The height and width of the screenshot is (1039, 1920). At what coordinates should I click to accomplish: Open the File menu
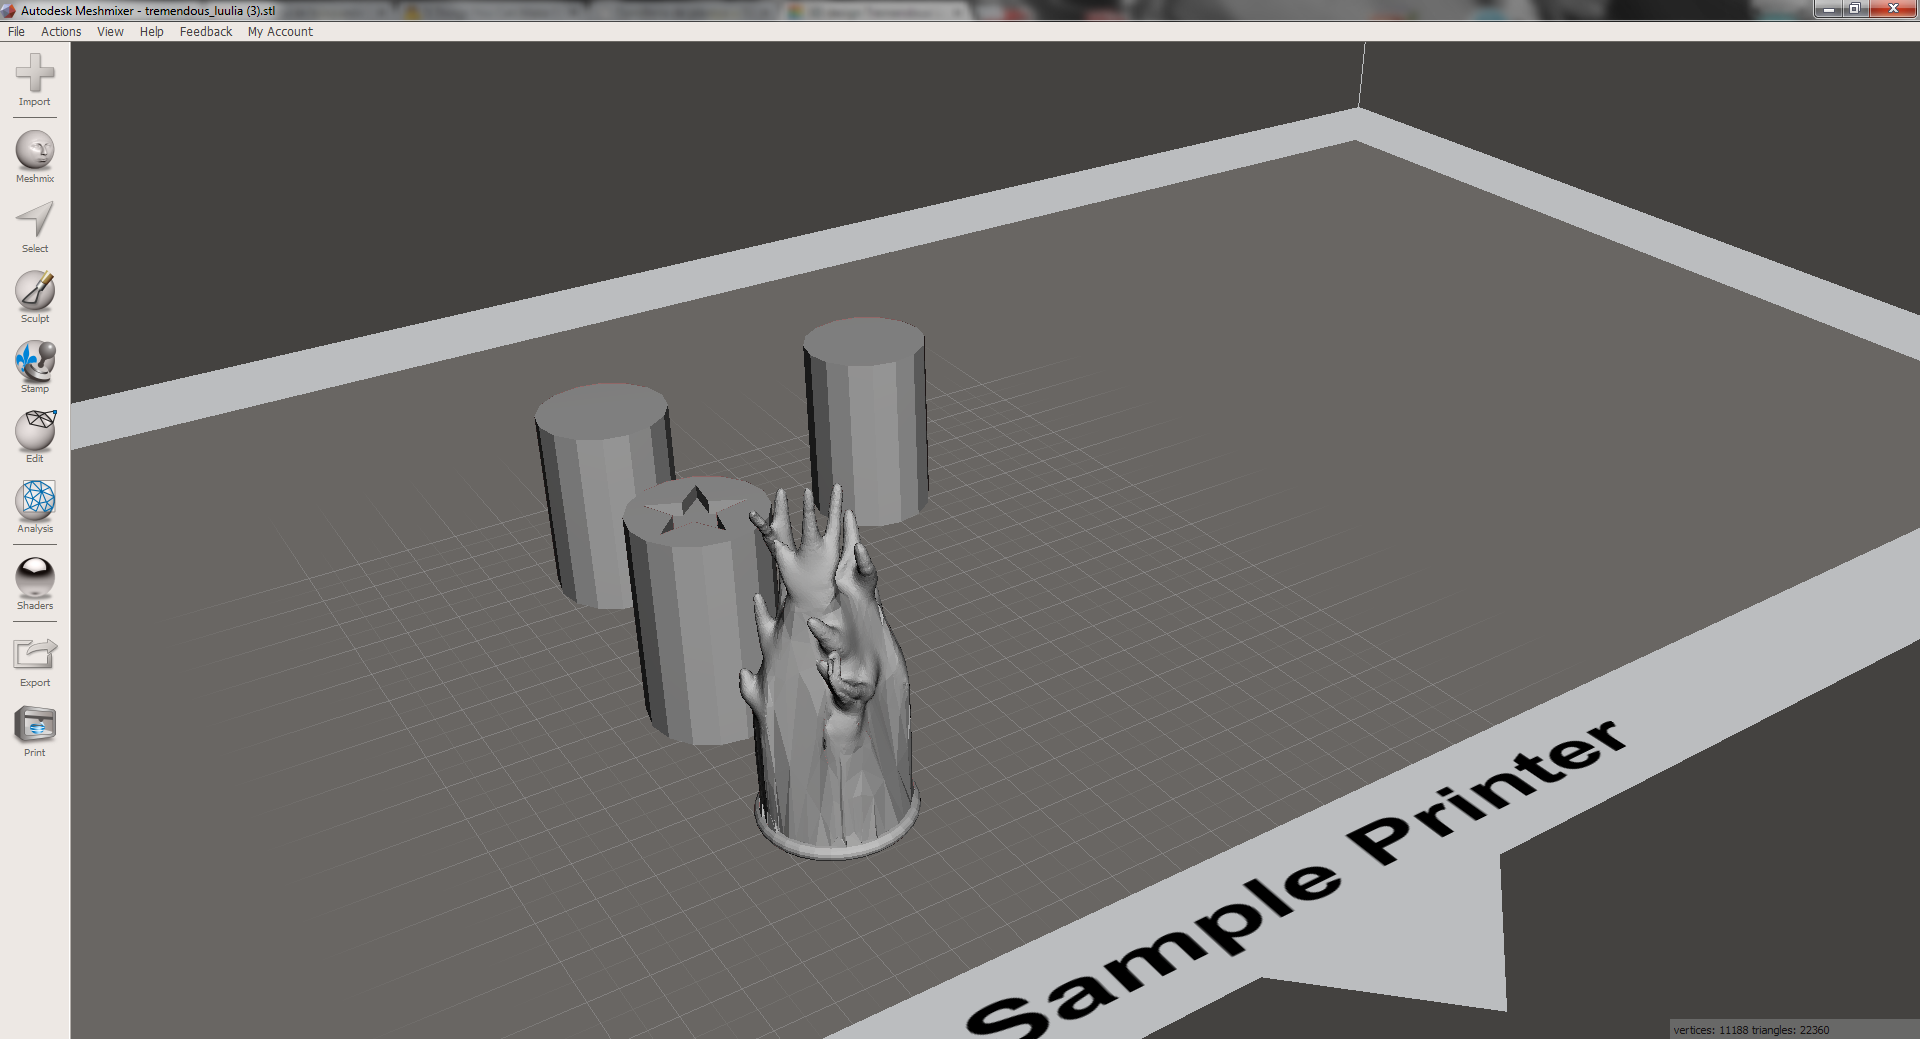click(16, 32)
